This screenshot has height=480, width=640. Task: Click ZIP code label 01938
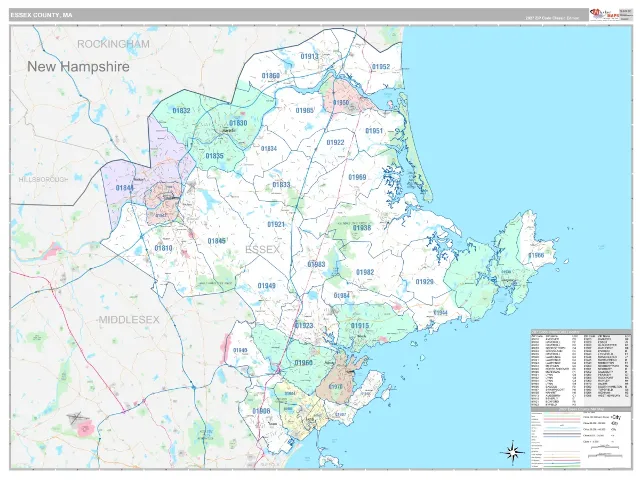[362, 228]
